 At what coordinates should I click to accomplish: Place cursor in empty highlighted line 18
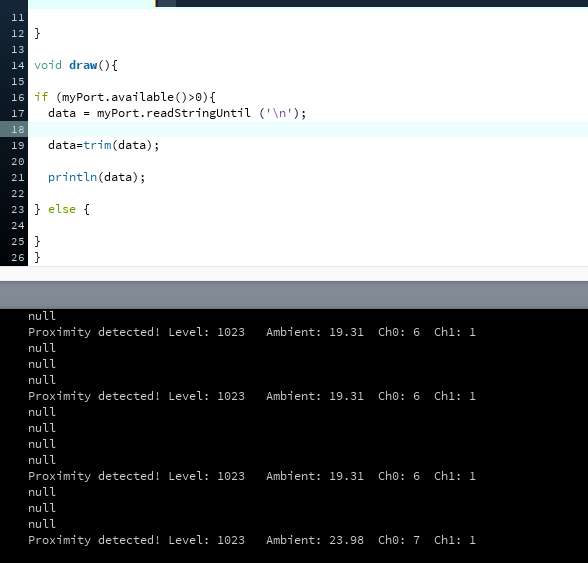click(x=308, y=129)
